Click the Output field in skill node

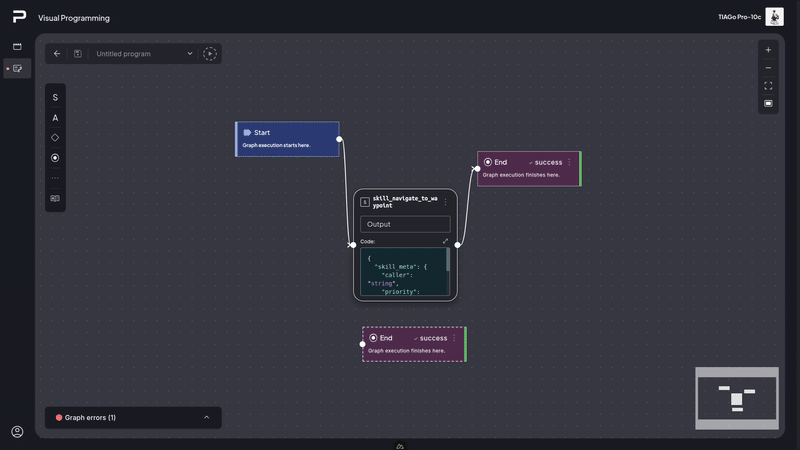(405, 224)
